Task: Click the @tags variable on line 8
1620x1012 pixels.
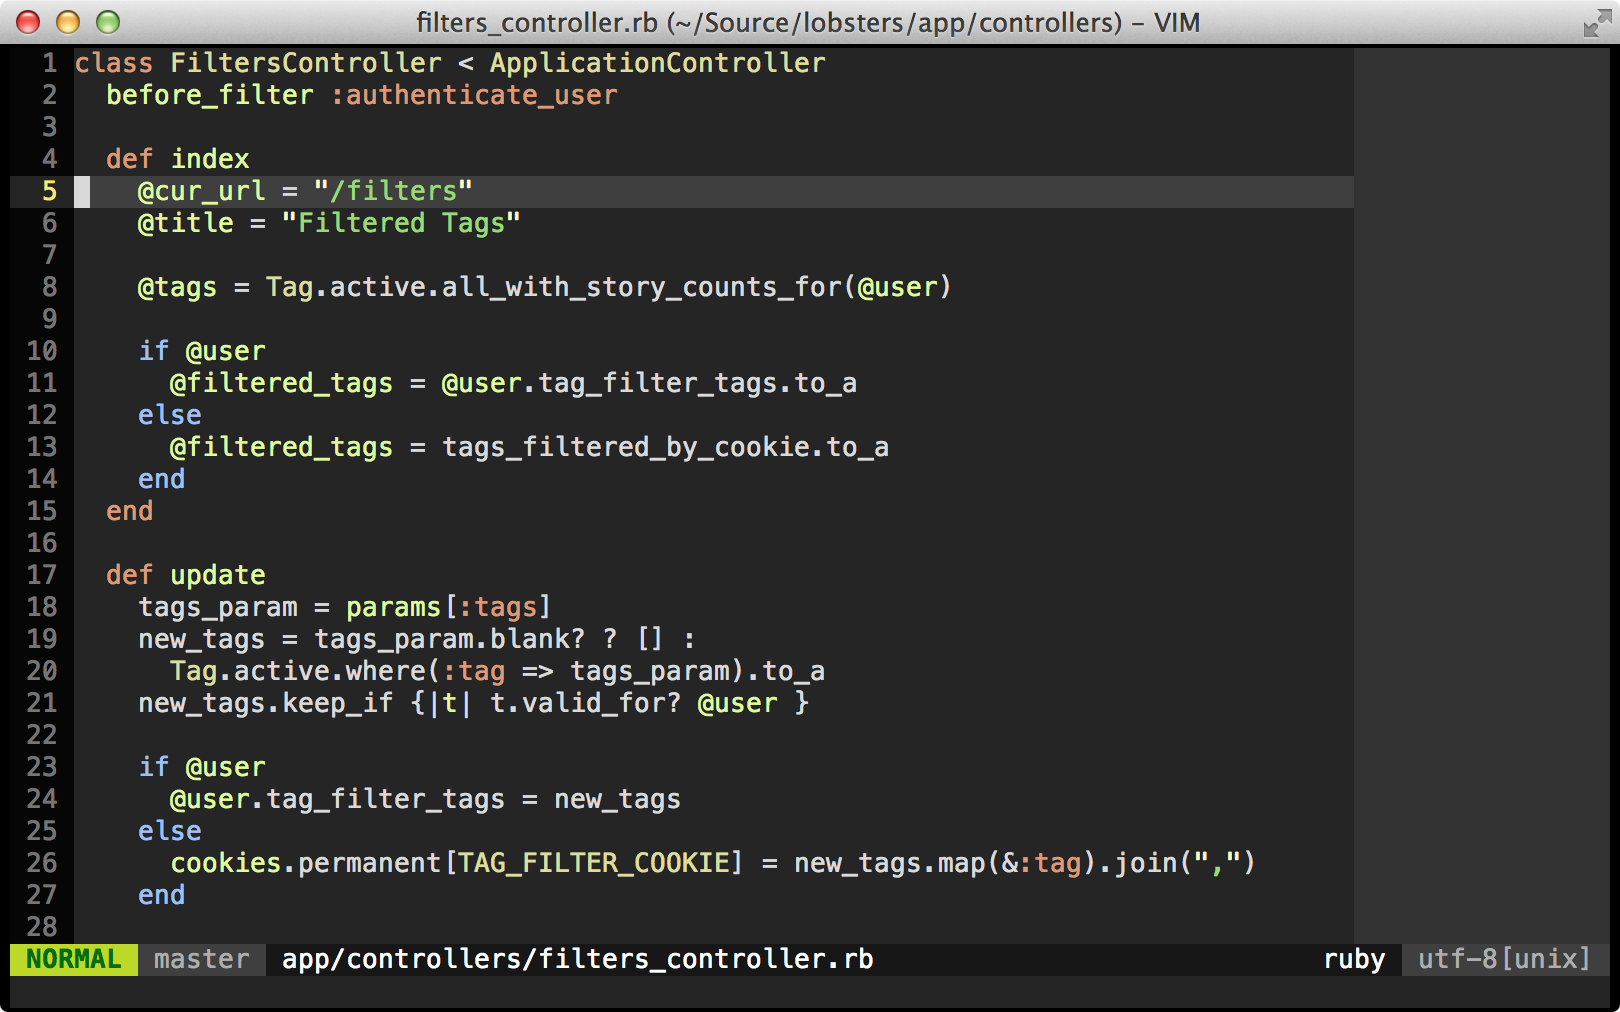Action: (178, 287)
